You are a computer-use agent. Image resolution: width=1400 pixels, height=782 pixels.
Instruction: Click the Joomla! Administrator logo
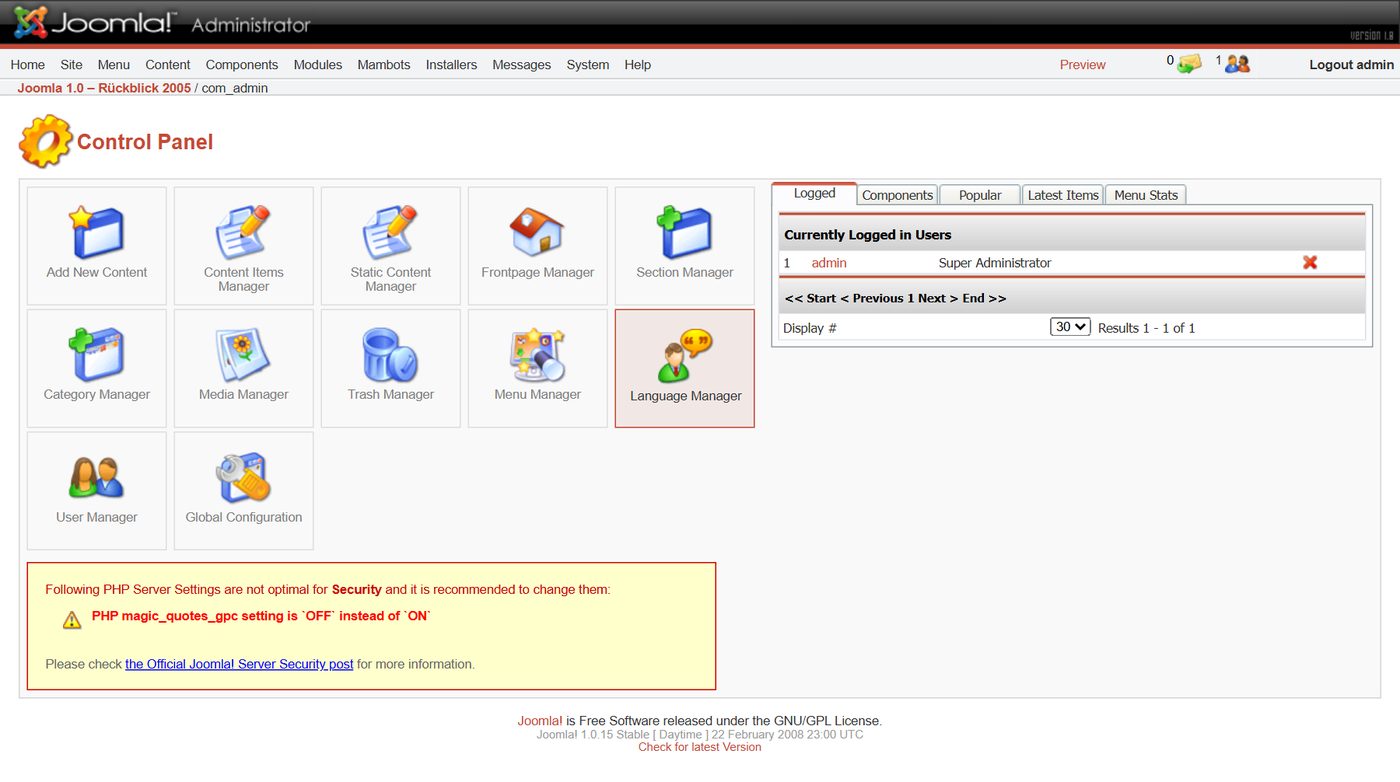(162, 22)
